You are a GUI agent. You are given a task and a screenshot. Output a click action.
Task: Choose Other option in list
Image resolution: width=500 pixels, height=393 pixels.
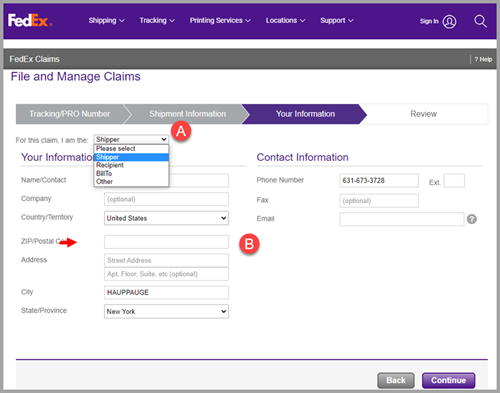click(x=131, y=182)
